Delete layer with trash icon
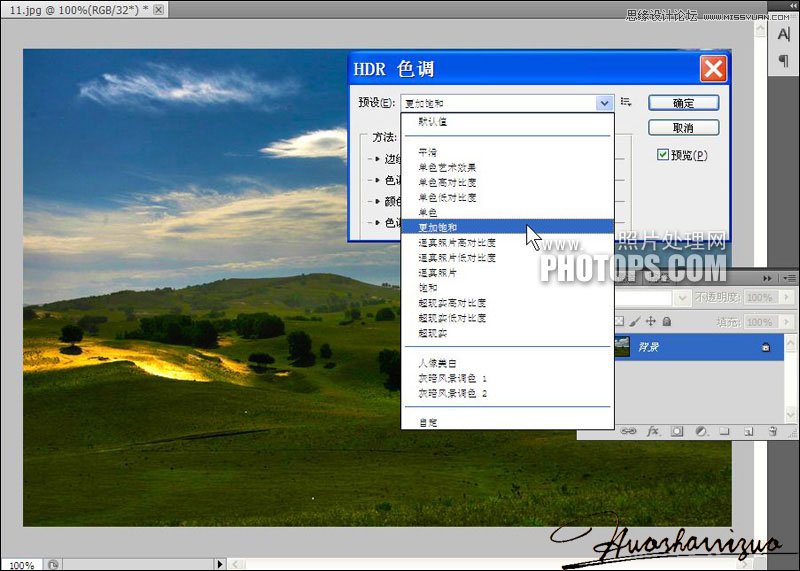This screenshot has width=800, height=571. tap(773, 432)
